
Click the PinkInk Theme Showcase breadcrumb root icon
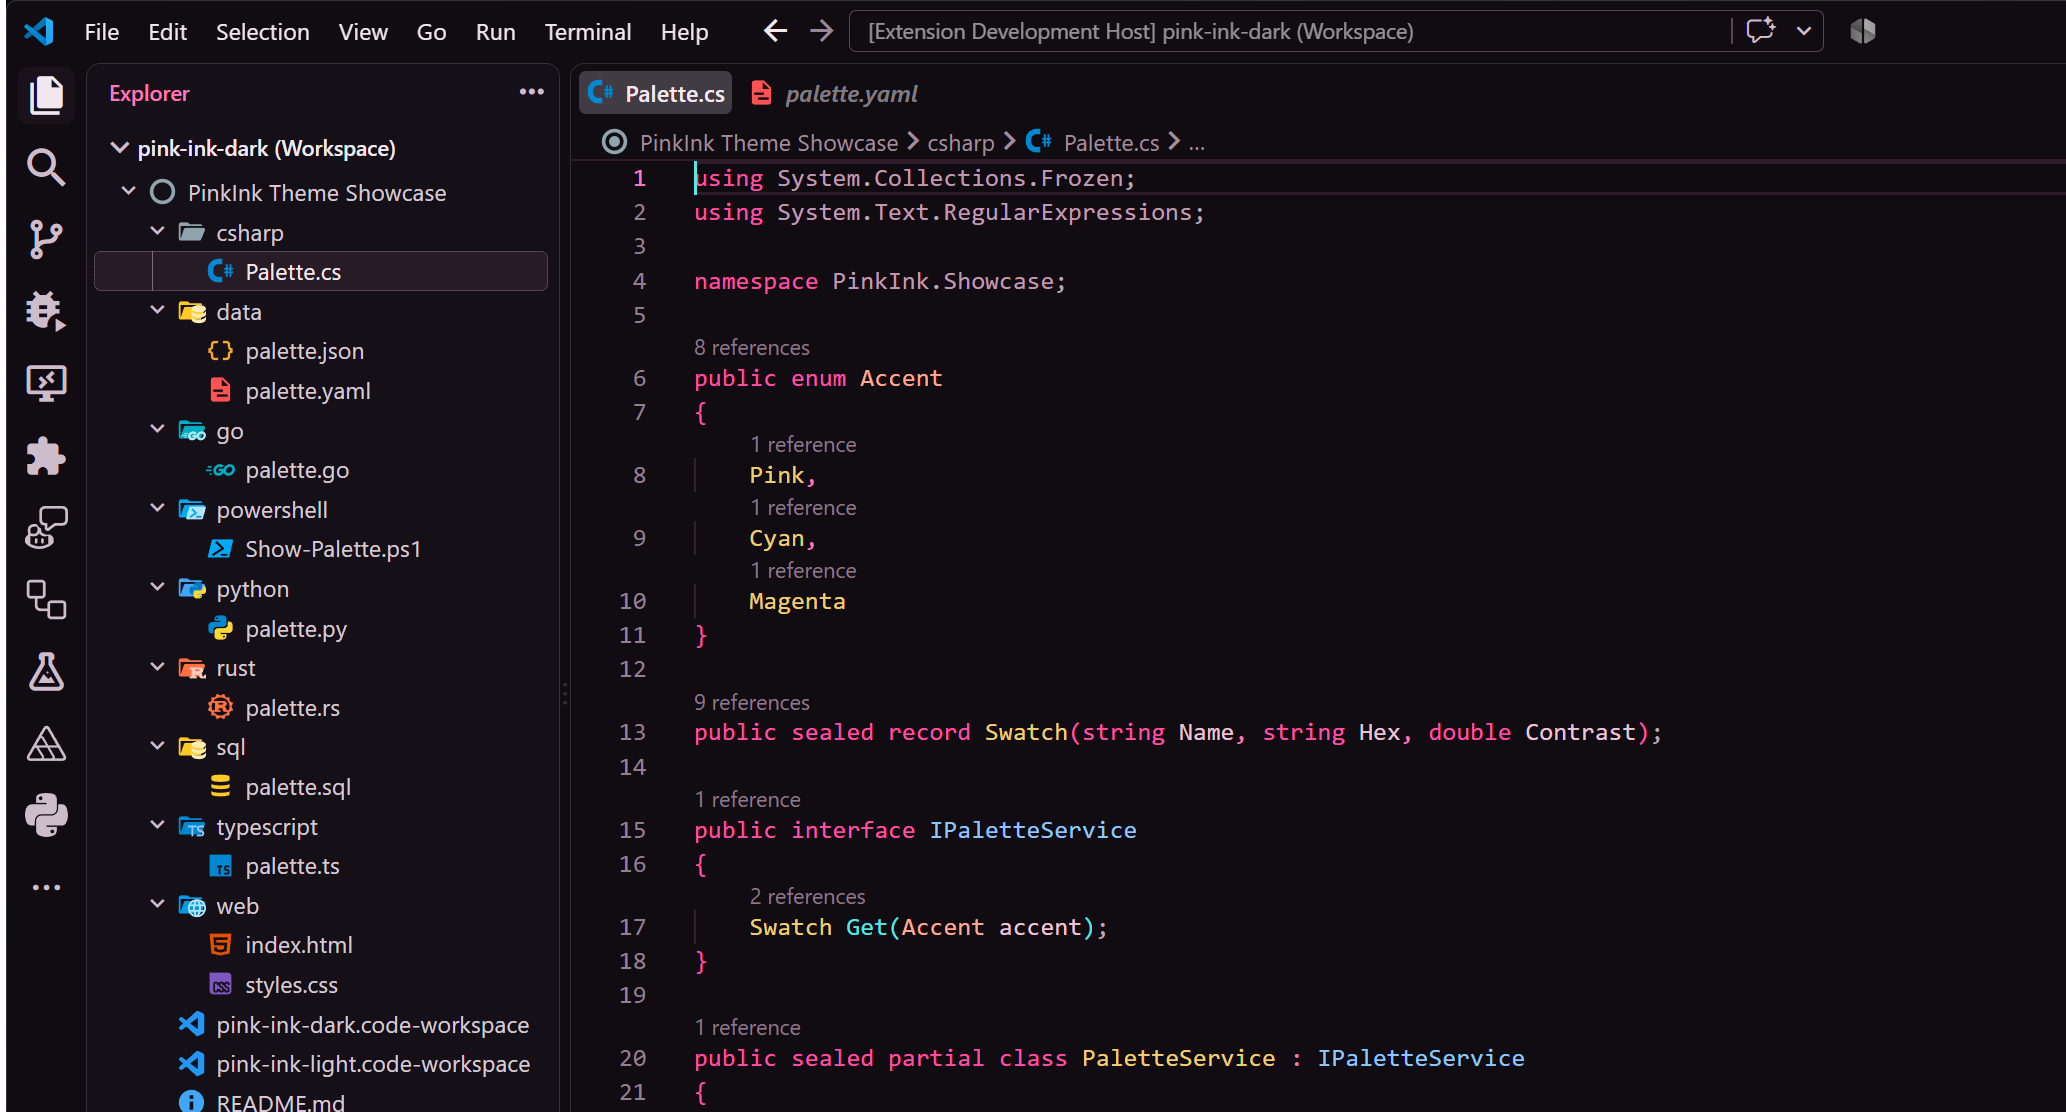point(614,142)
